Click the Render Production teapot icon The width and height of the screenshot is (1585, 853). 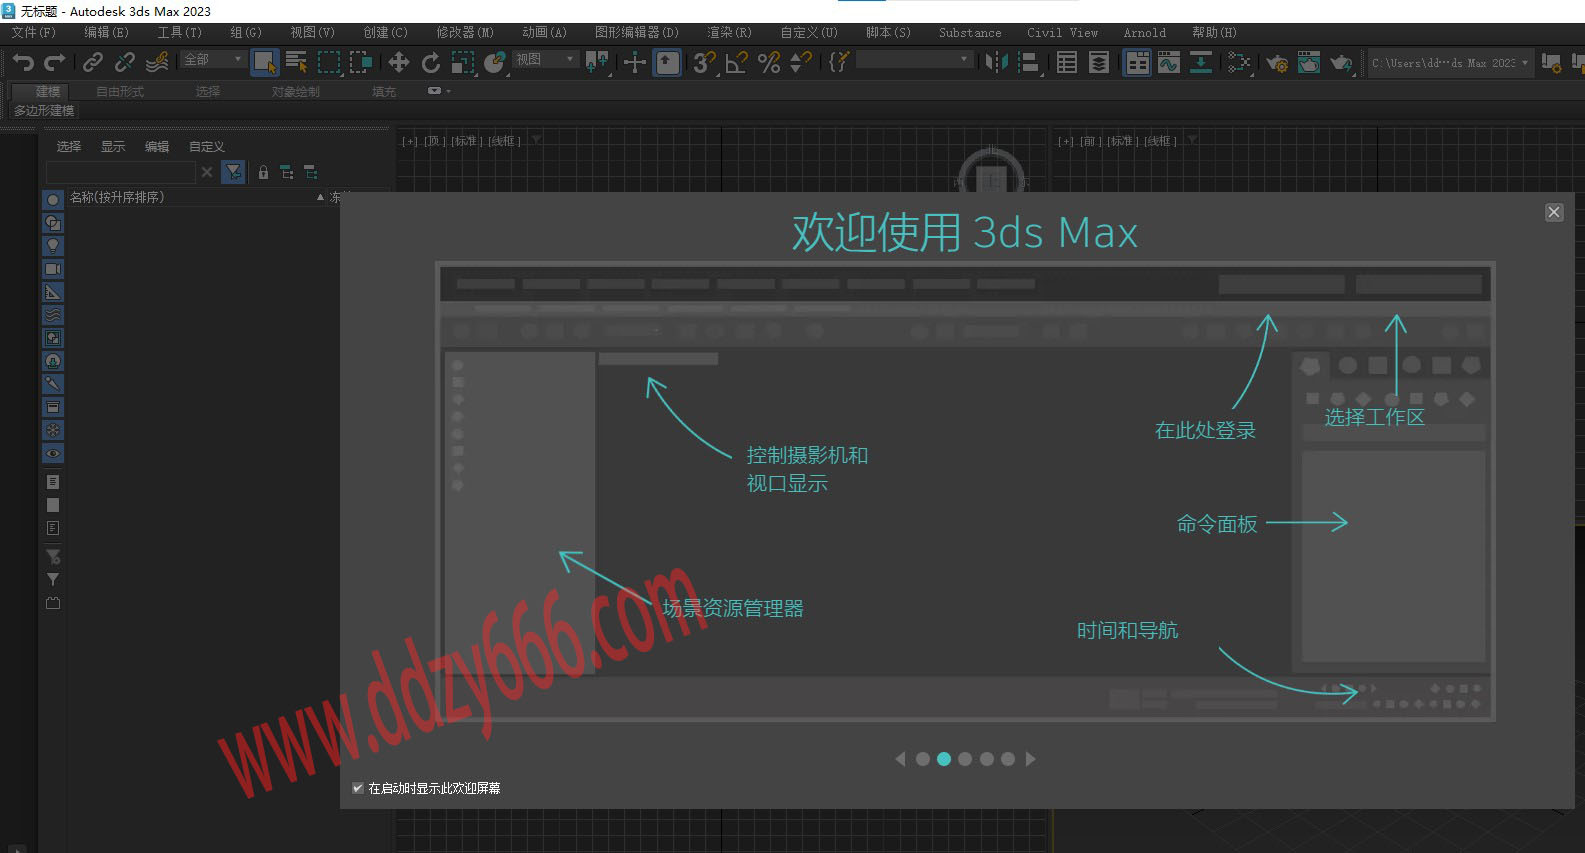pyautogui.click(x=1341, y=63)
